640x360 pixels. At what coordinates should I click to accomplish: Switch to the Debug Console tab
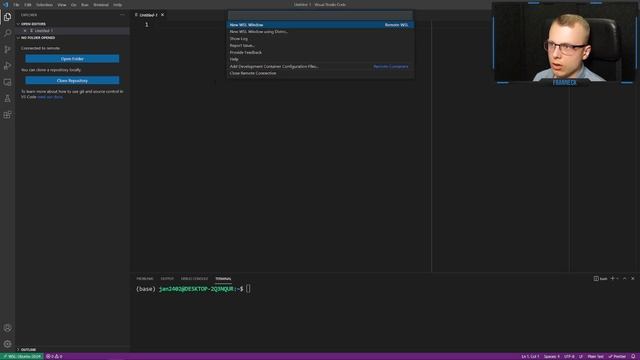pyautogui.click(x=194, y=279)
